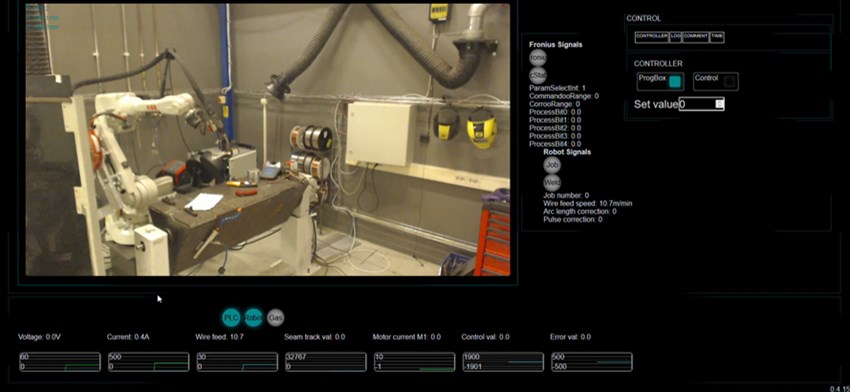The image size is (850, 392).
Task: Click the 'Motor current M1: 0.0' readout
Action: coord(407,337)
